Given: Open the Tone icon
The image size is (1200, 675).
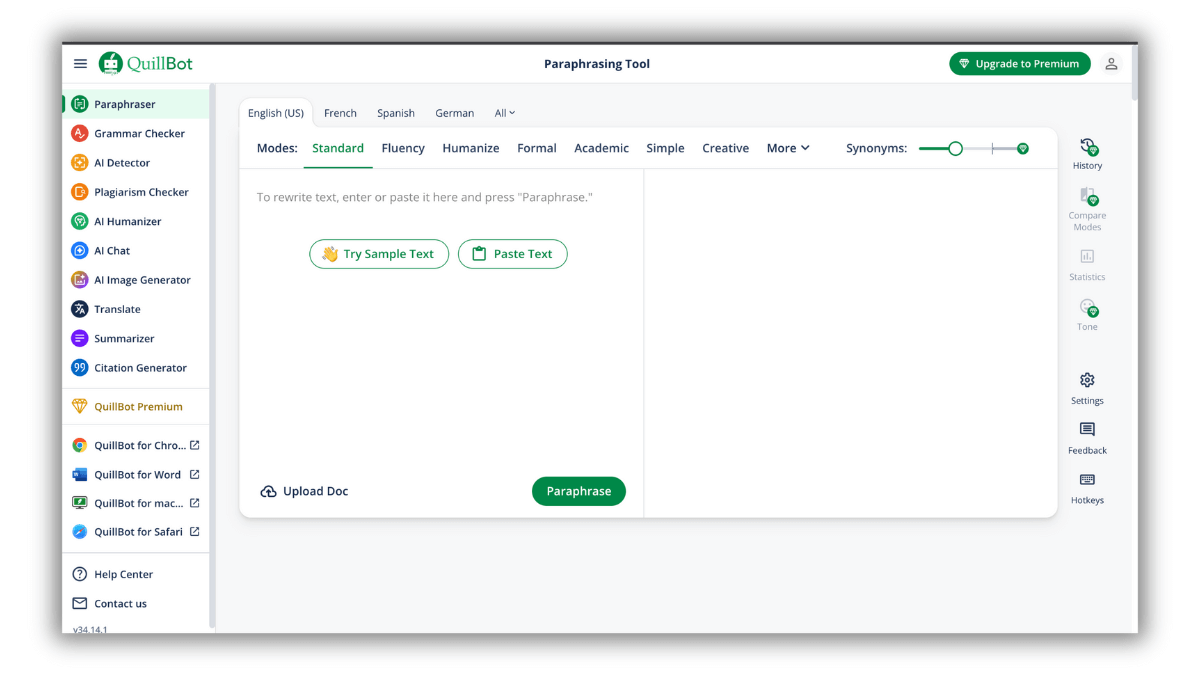Looking at the screenshot, I should (x=1088, y=307).
